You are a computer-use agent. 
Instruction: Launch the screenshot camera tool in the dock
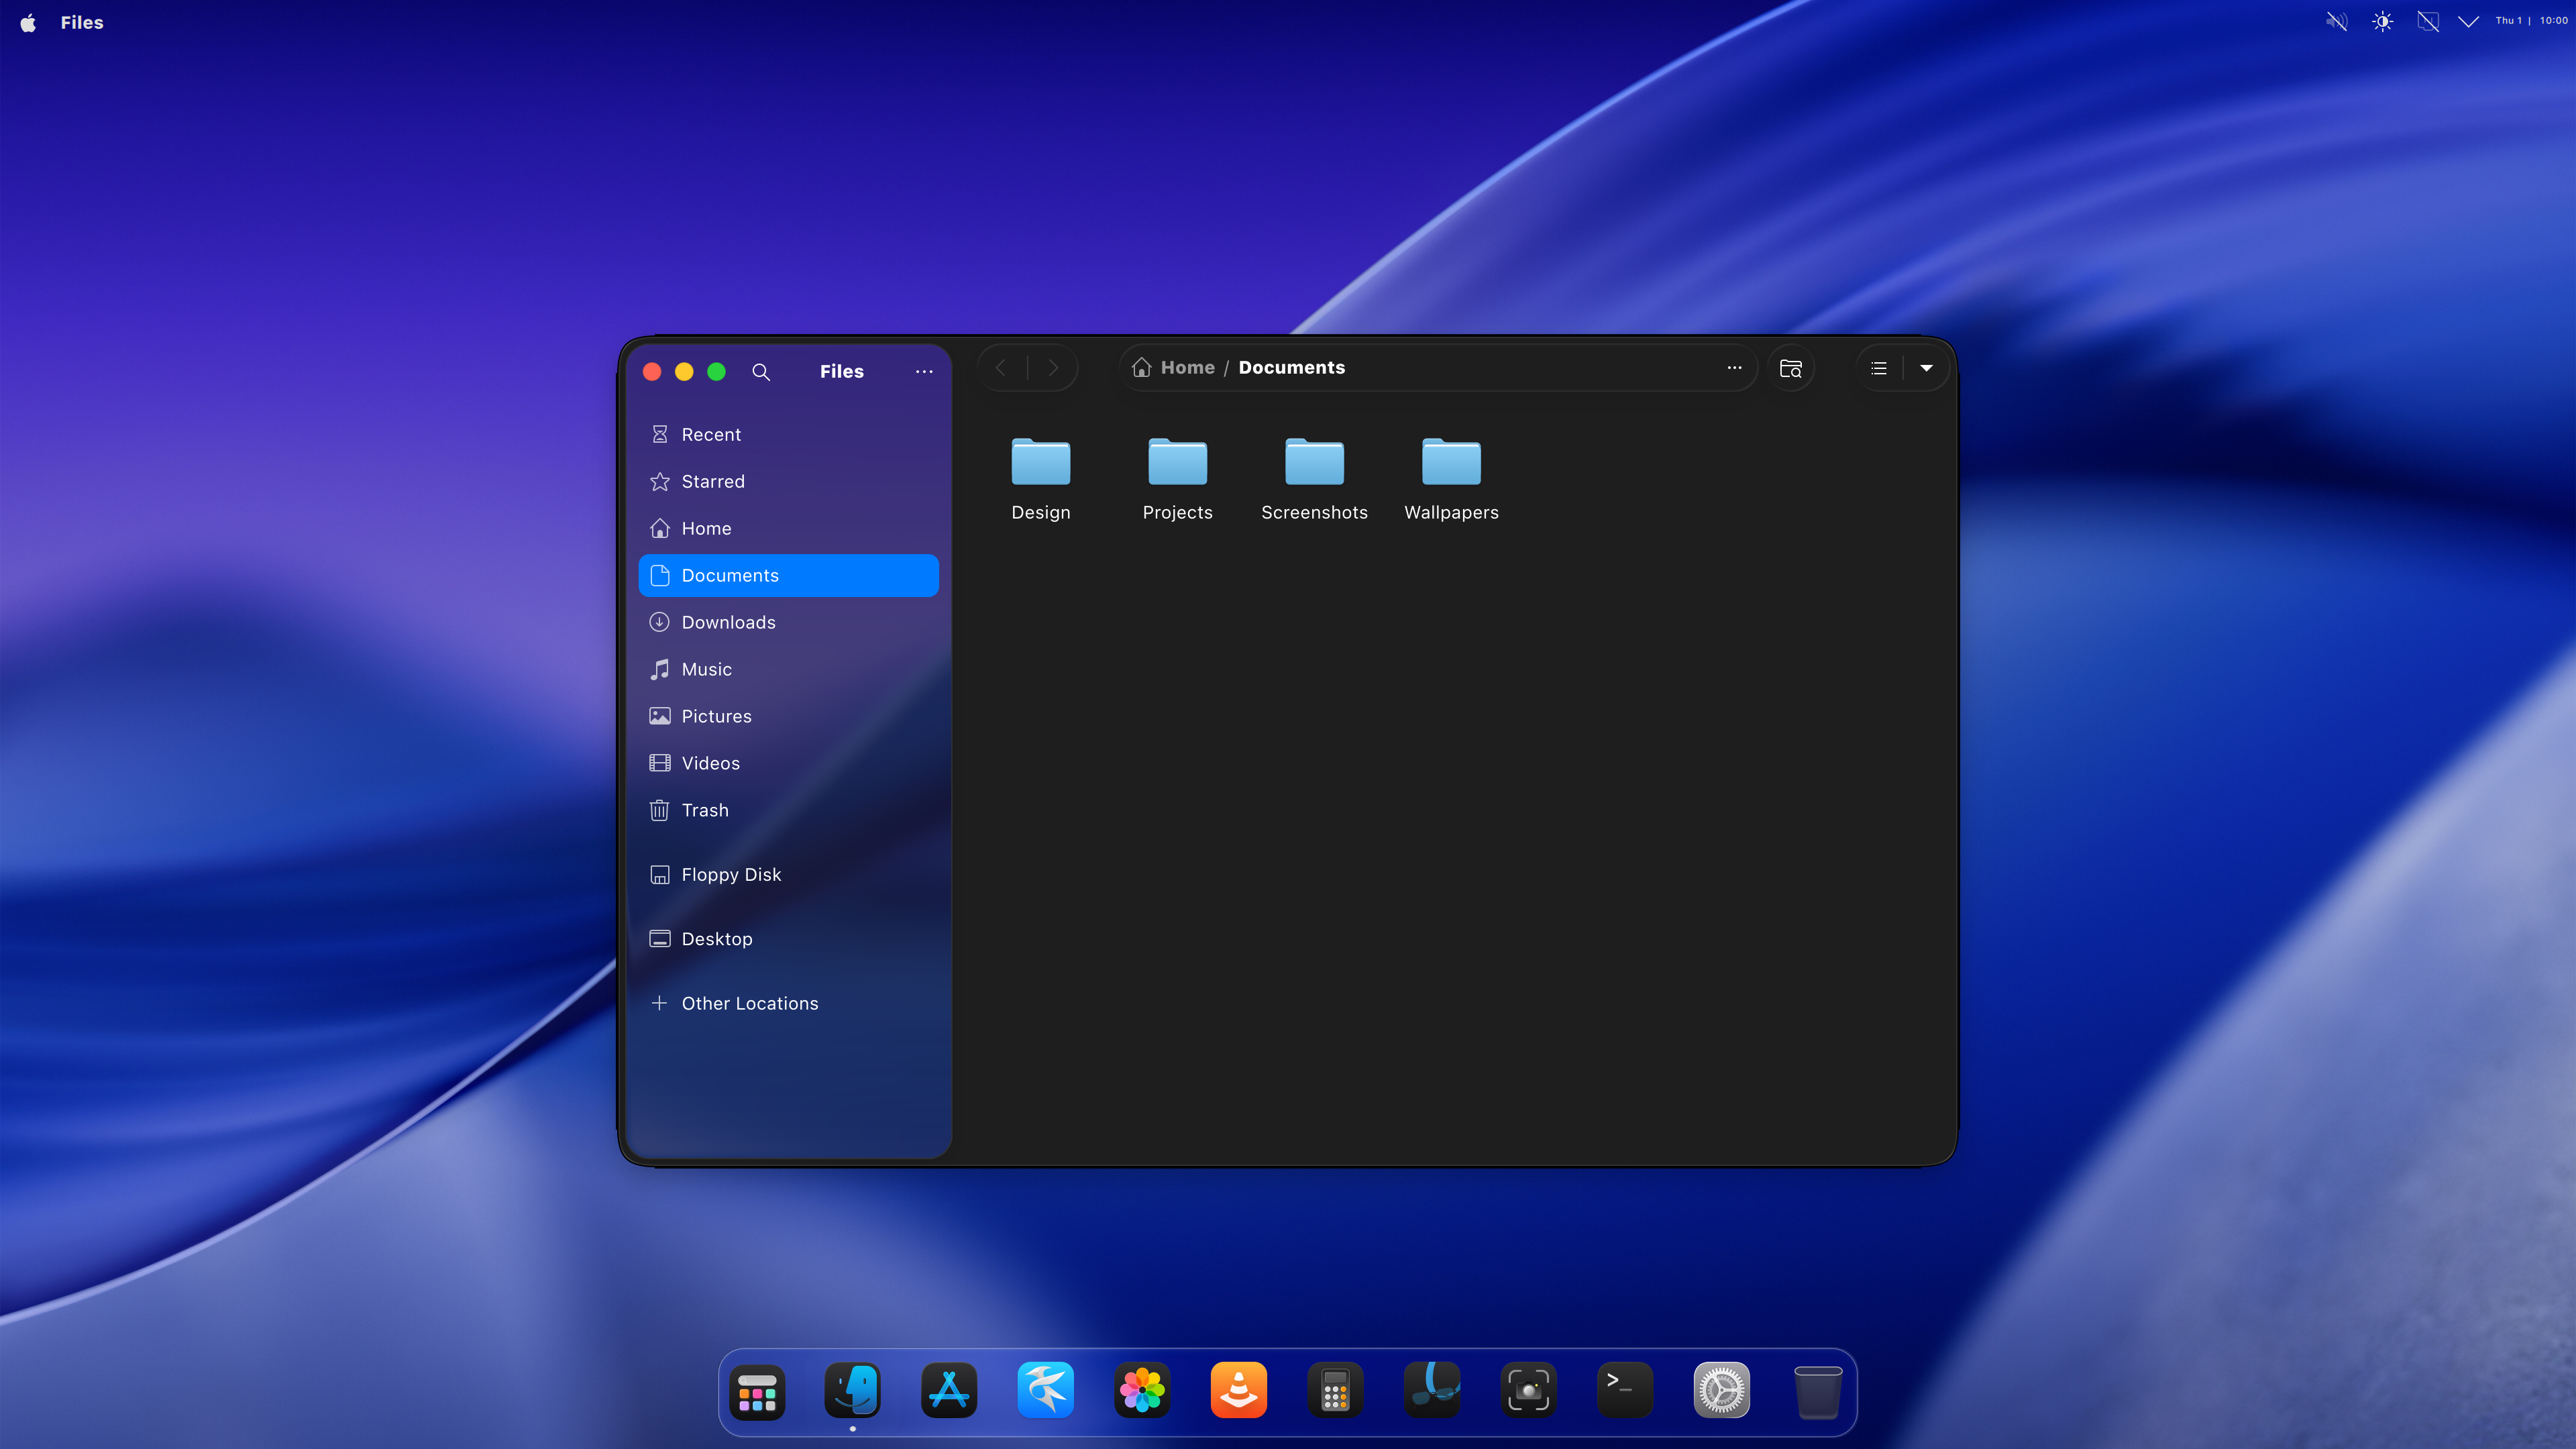(x=1528, y=1390)
